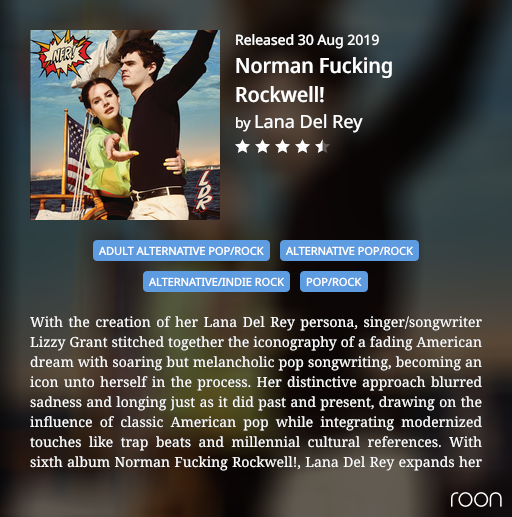Click the roon logo
Screen dimensions: 512x517
(x=476, y=499)
